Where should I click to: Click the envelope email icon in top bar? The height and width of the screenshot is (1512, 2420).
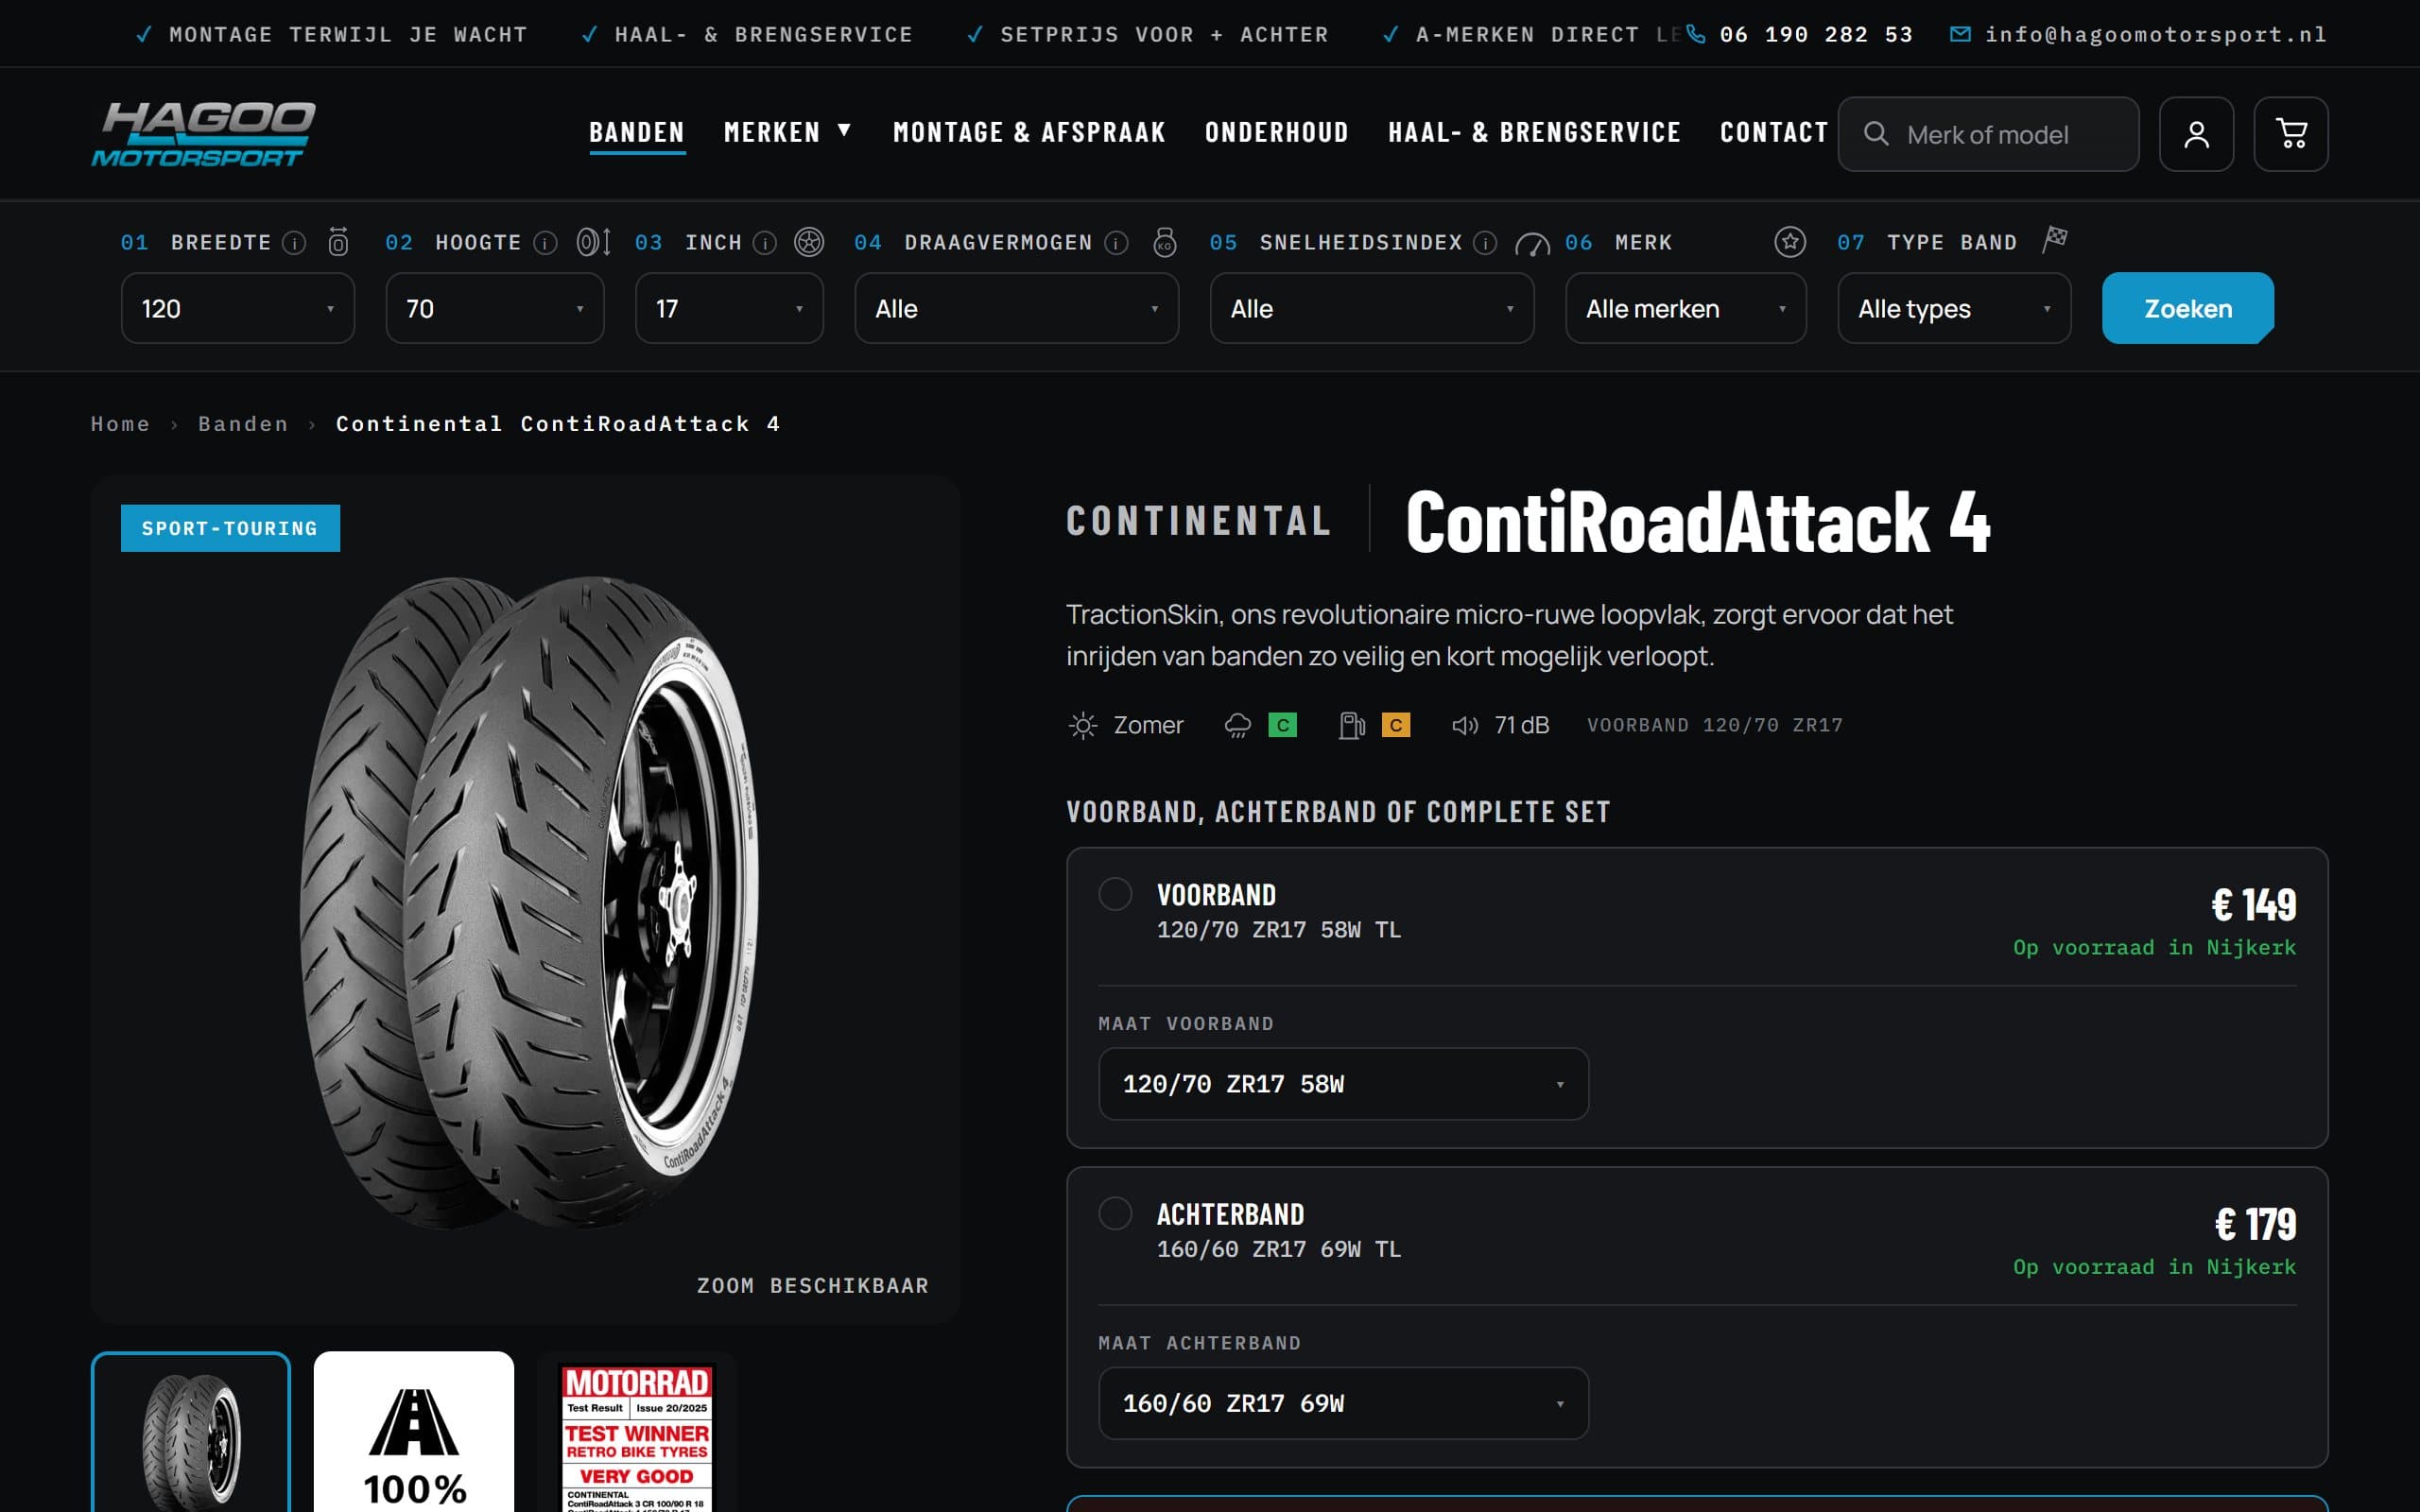click(x=1960, y=34)
